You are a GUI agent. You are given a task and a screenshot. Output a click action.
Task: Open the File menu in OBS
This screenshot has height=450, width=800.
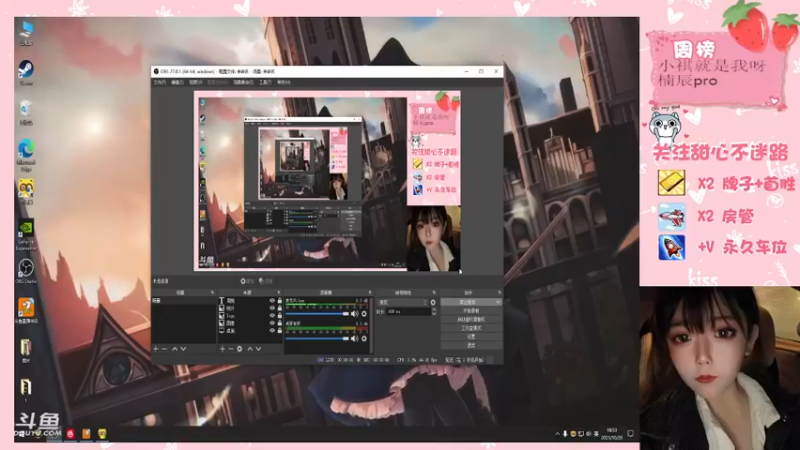point(160,82)
